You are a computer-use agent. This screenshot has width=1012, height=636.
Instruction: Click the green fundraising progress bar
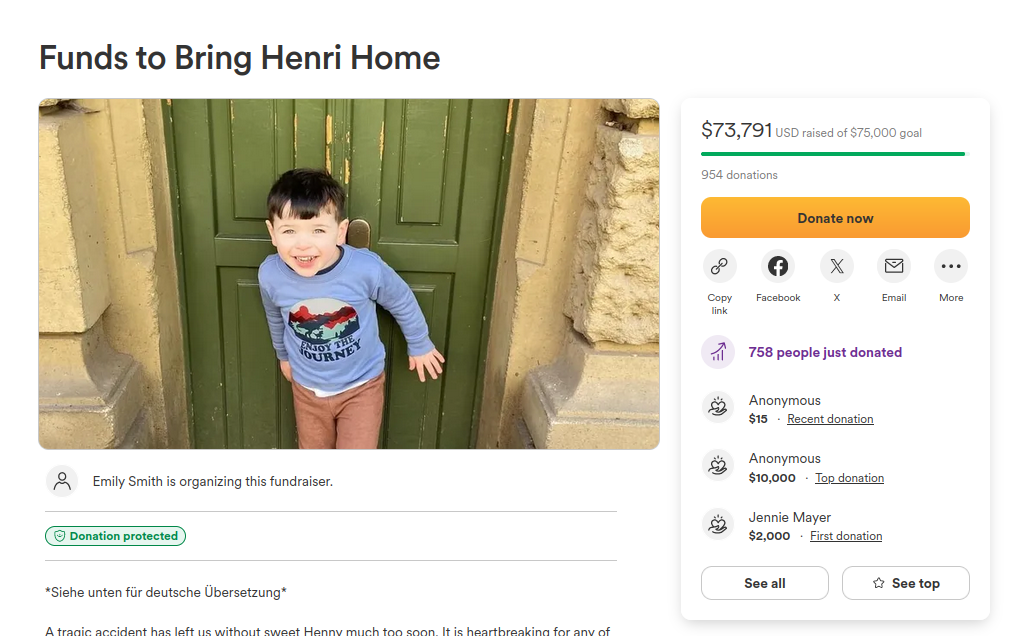(x=834, y=154)
